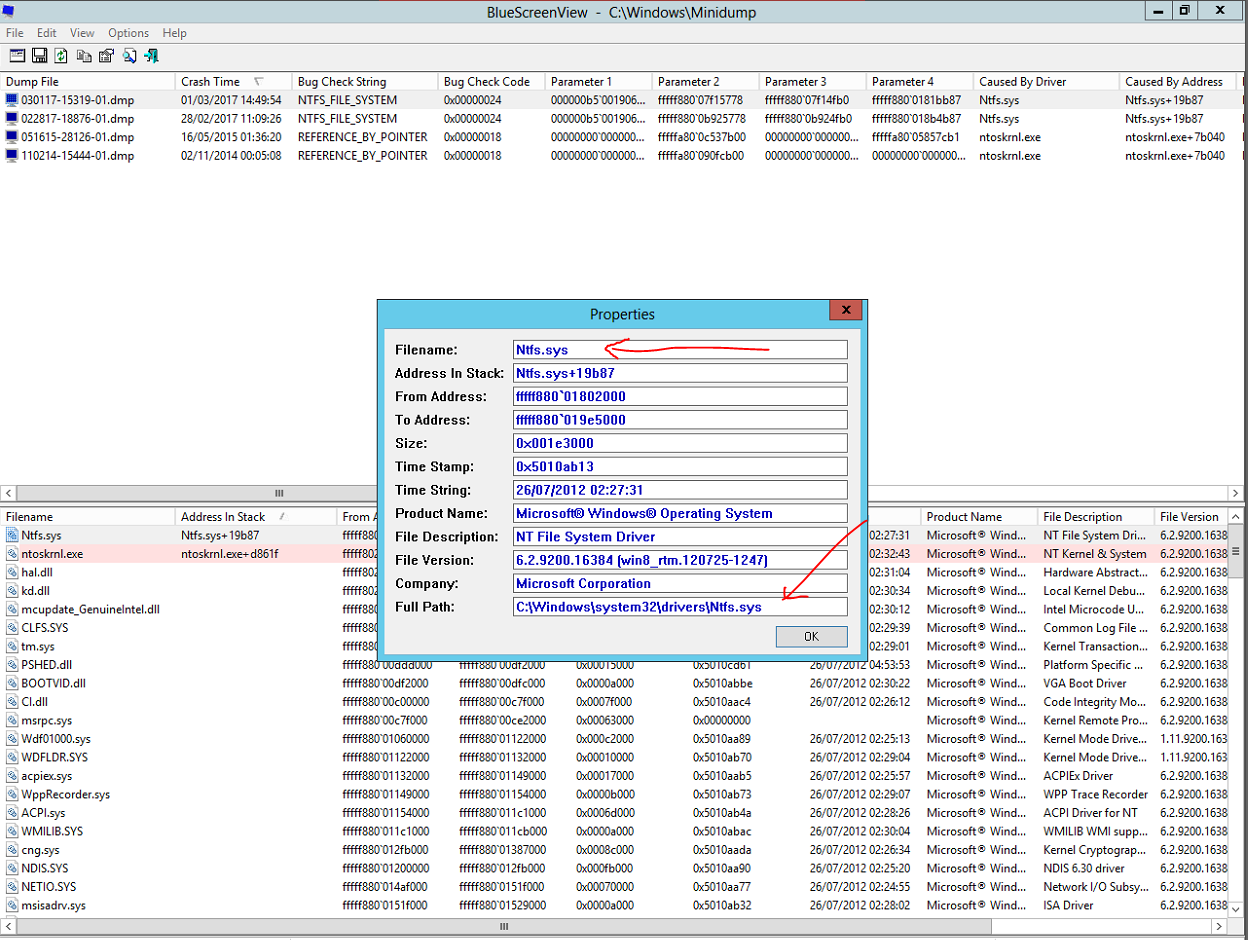Open the Help menu
Viewport: 1248px width, 940px height.
[x=174, y=33]
